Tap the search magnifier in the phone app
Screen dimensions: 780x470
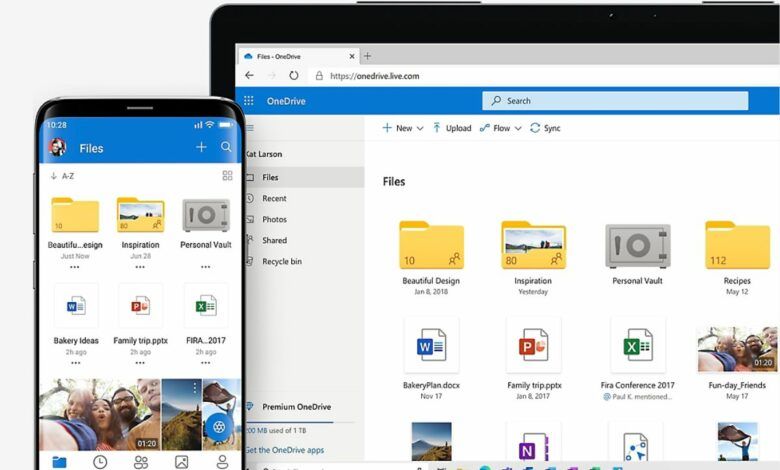227,147
